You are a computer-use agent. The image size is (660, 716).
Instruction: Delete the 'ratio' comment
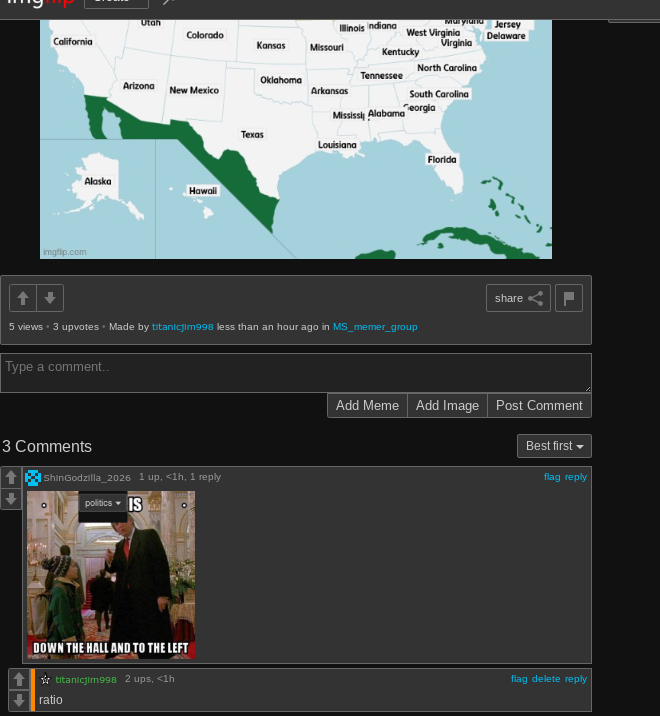tap(546, 679)
